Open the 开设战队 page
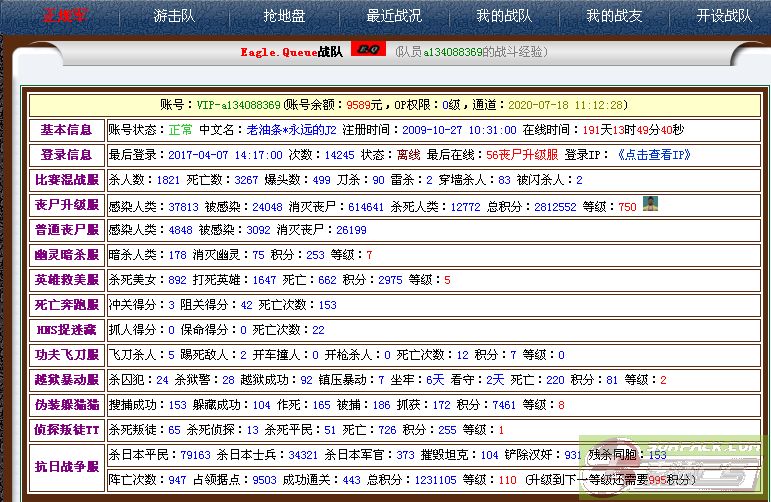Image resolution: width=771 pixels, height=502 pixels. point(724,16)
